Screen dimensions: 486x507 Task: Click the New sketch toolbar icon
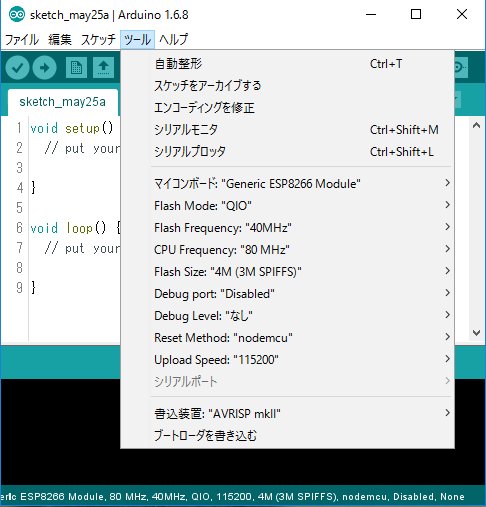pyautogui.click(x=76, y=68)
